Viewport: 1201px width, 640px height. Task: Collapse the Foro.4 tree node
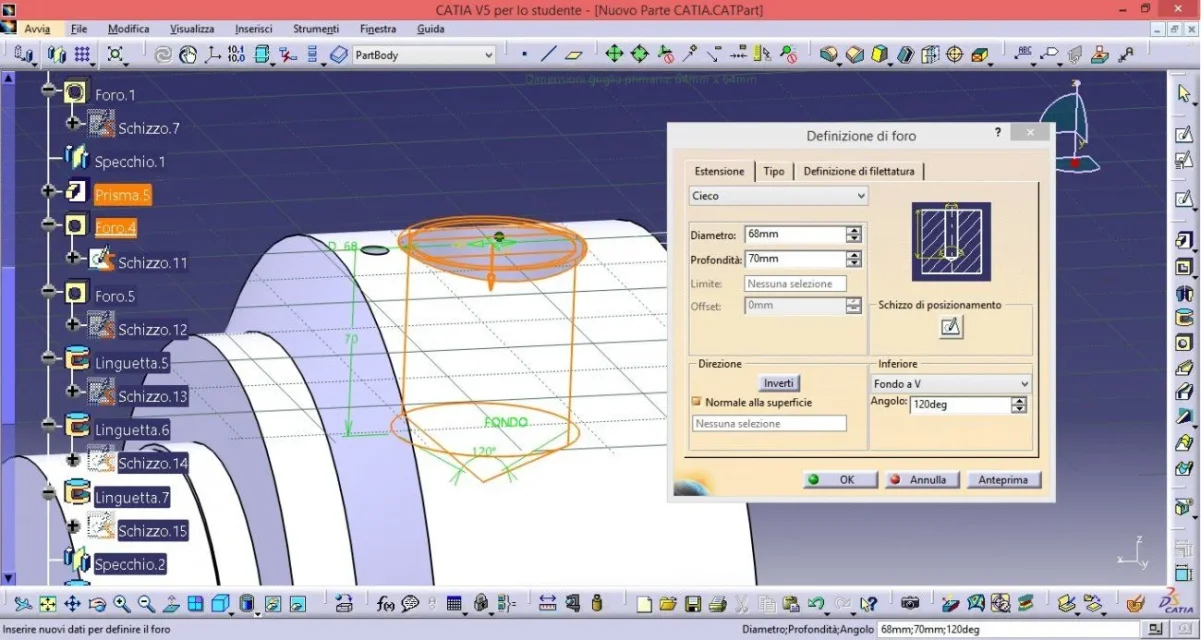point(49,225)
